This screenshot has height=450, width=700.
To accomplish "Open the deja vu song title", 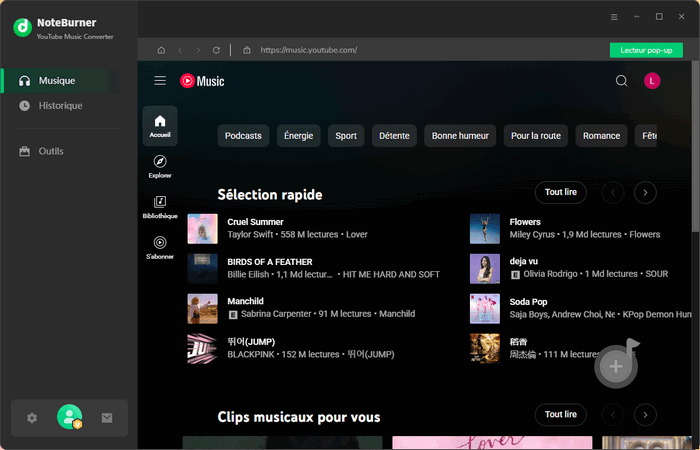I will (x=524, y=261).
